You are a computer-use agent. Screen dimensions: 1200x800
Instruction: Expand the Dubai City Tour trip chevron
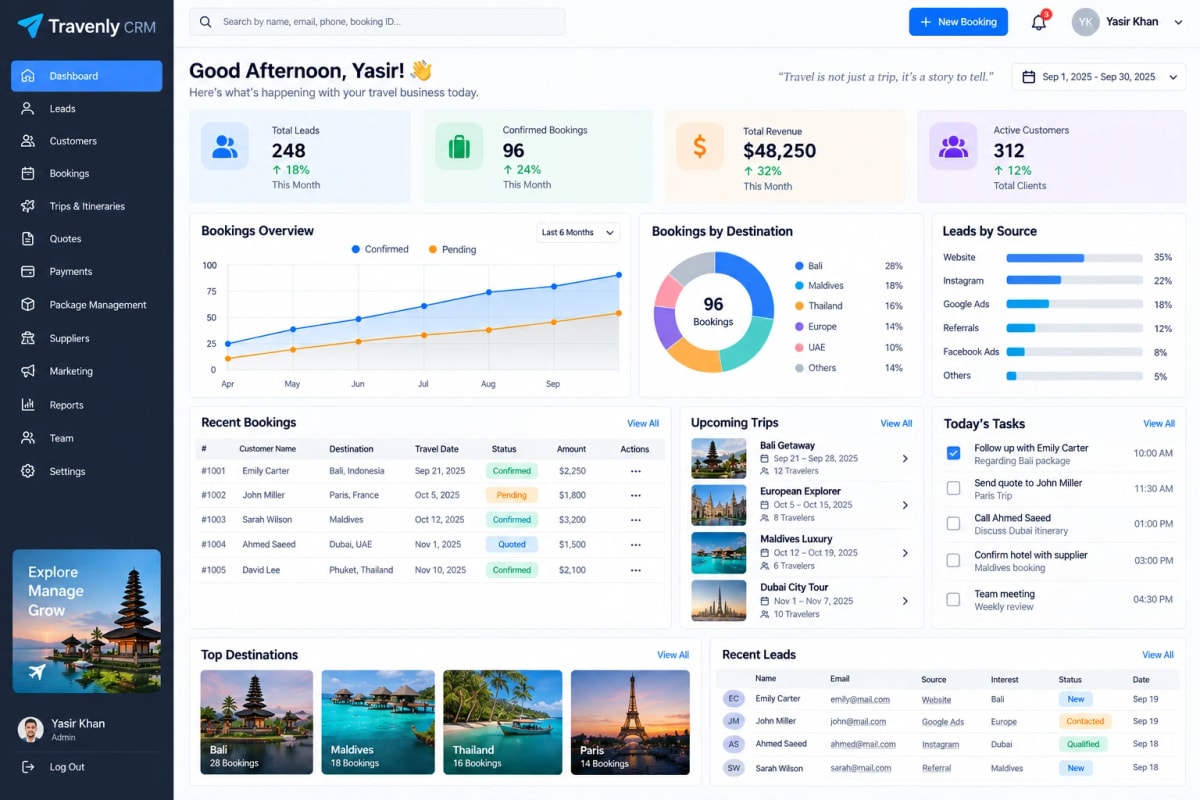click(905, 601)
